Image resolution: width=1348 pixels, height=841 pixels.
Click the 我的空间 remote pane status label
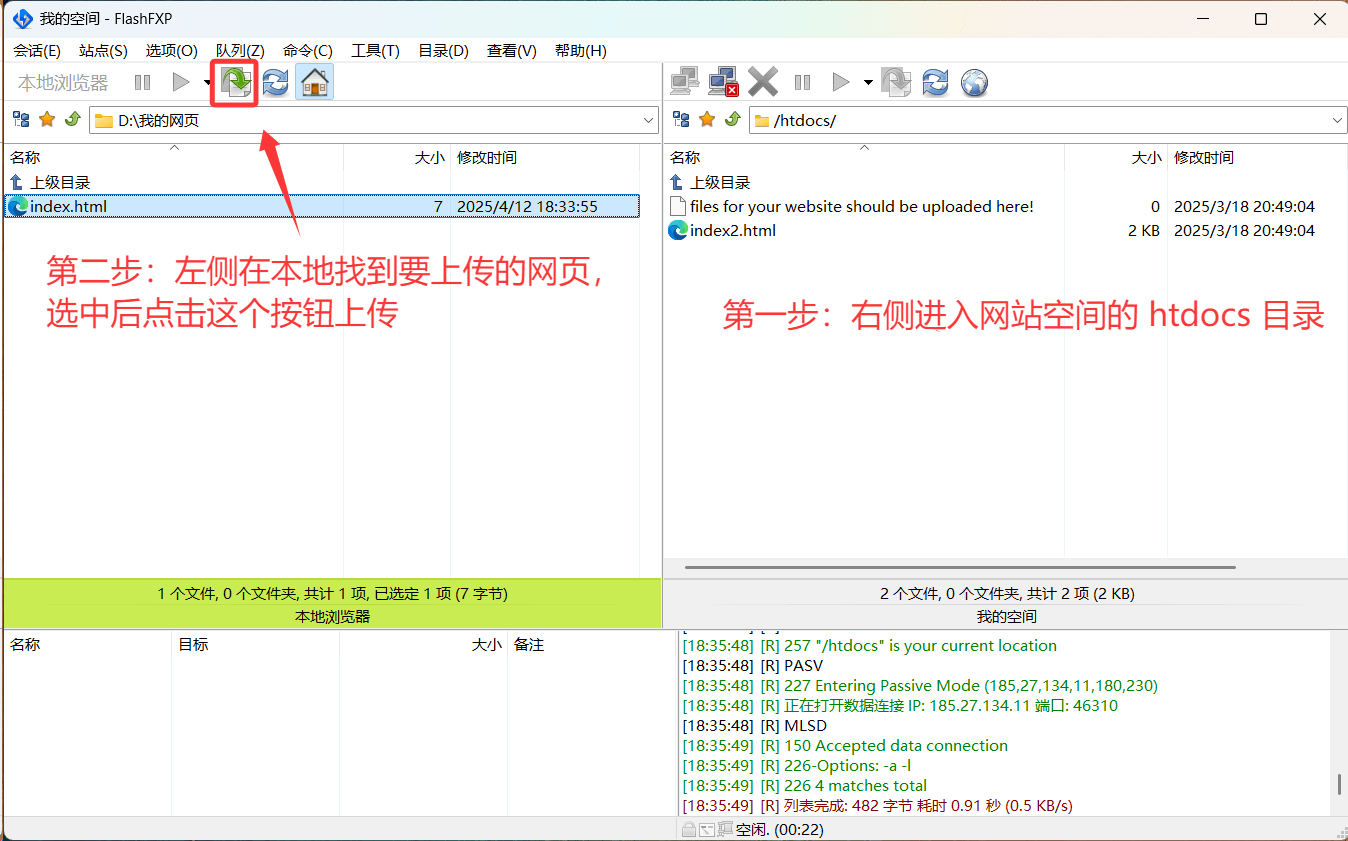tap(1006, 616)
